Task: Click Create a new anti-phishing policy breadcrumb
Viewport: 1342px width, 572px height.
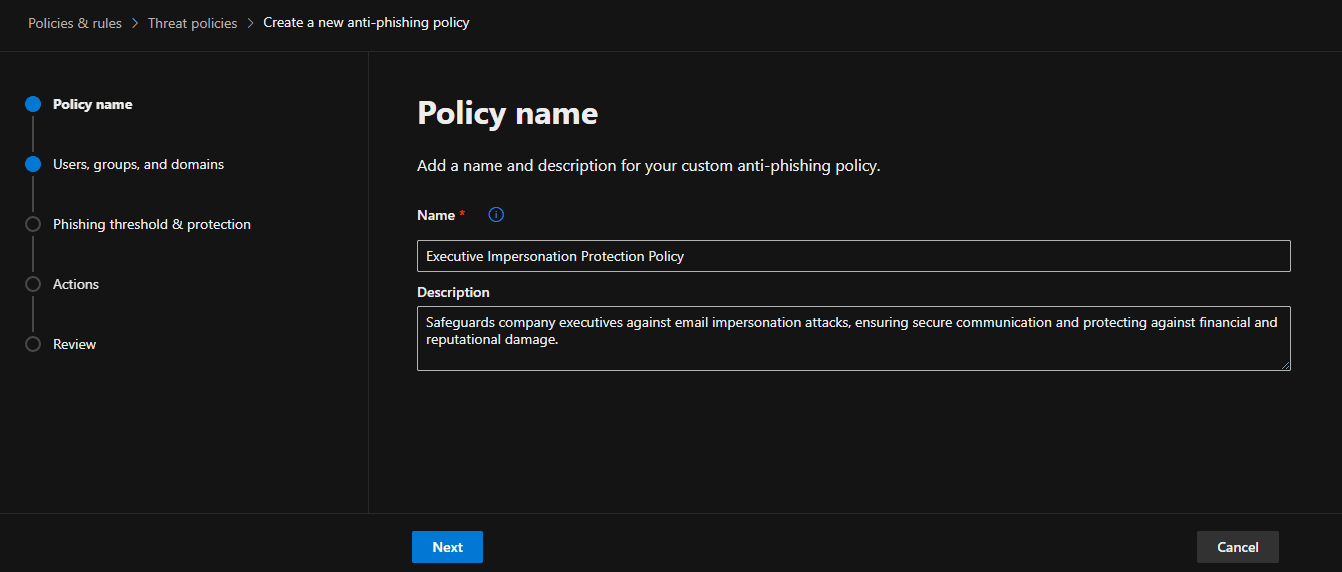Action: (366, 22)
